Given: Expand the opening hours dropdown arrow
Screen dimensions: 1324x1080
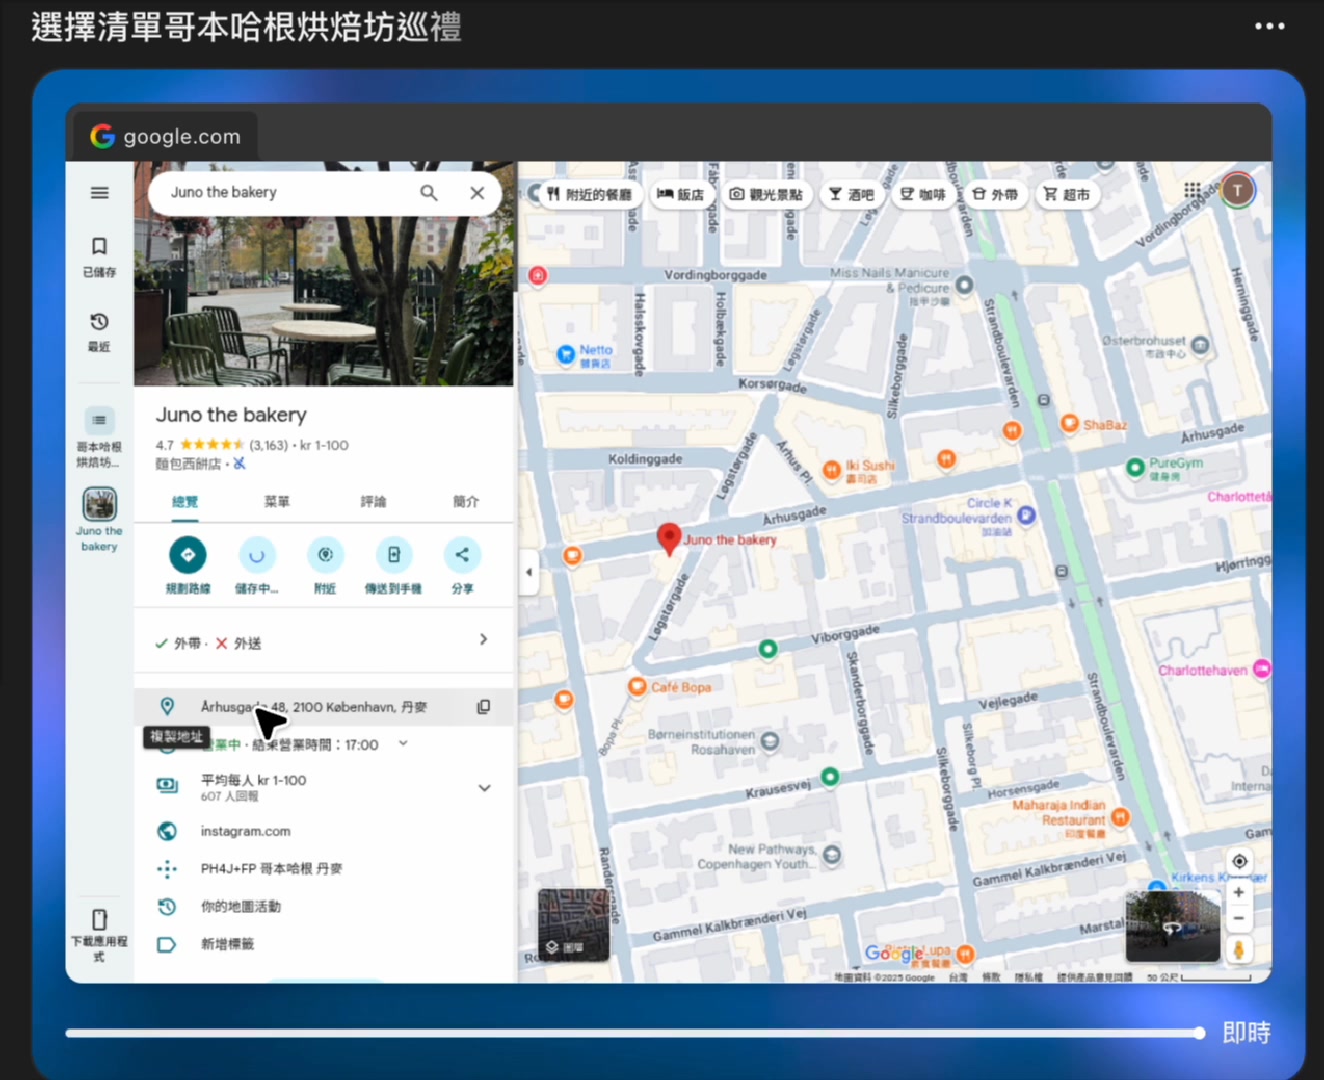Looking at the screenshot, I should pyautogui.click(x=403, y=743).
